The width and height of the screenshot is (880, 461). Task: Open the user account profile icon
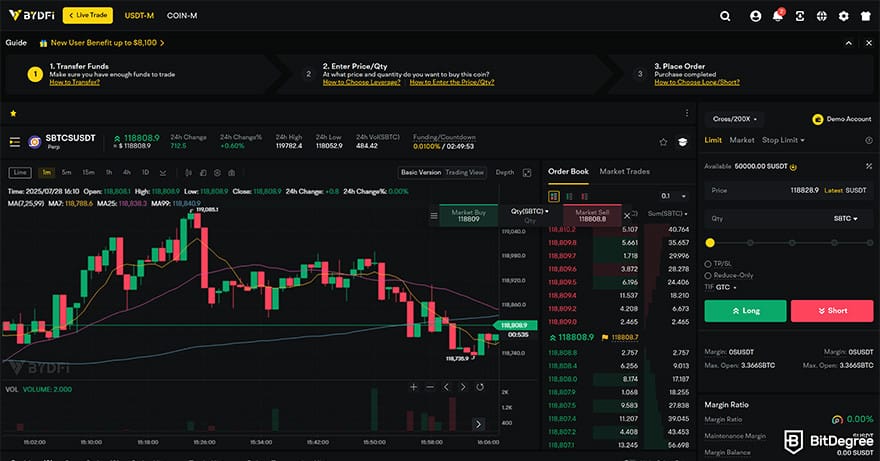coord(755,16)
